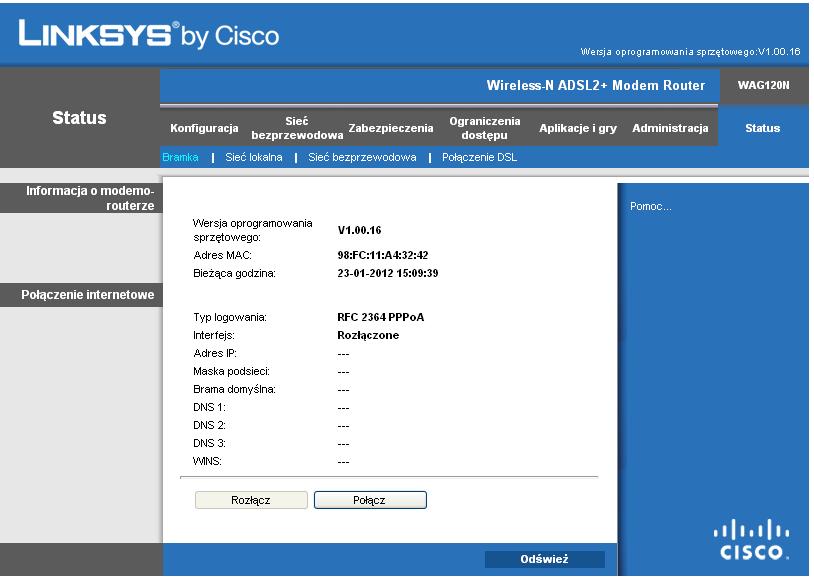Switch to the Zabezpieczenia tab
This screenshot has width=814, height=580.
click(390, 128)
